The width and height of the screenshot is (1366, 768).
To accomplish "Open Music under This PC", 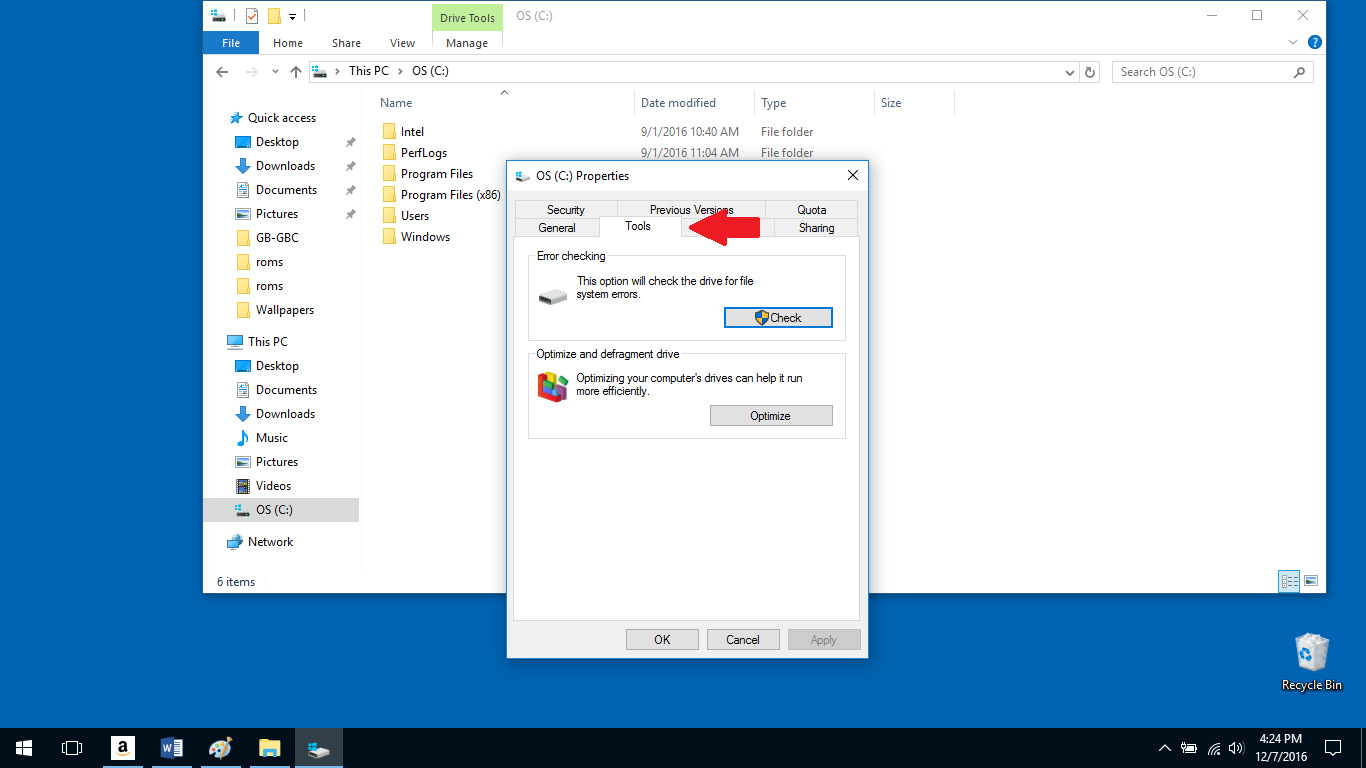I will [x=271, y=438].
